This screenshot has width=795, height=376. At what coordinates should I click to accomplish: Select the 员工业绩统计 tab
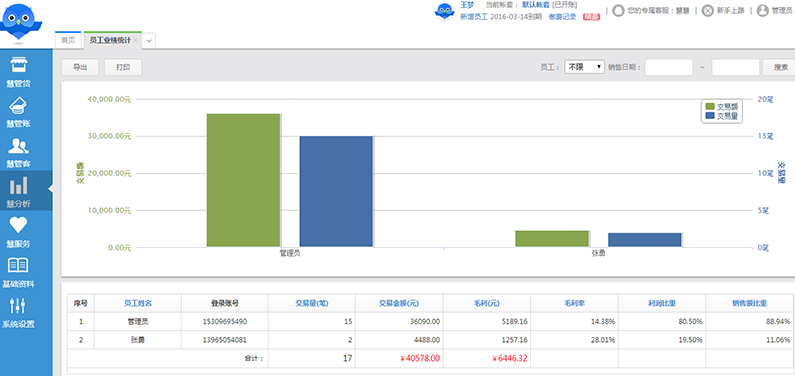tap(110, 41)
